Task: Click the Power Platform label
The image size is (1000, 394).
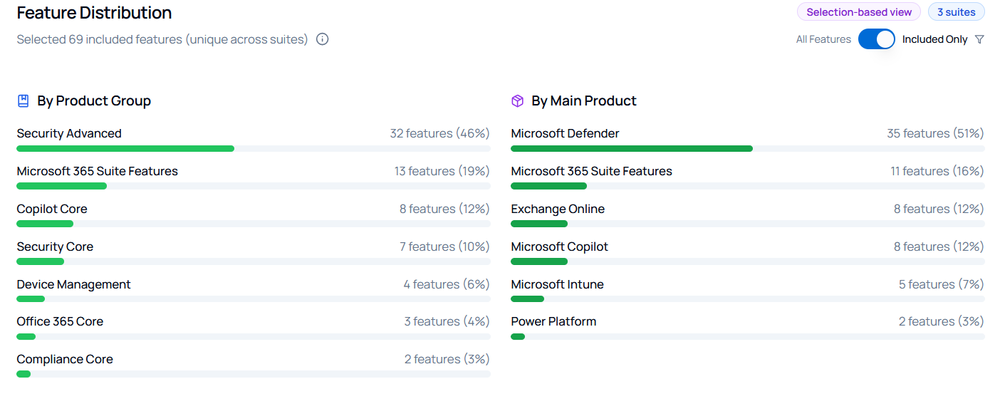Action: tap(554, 321)
